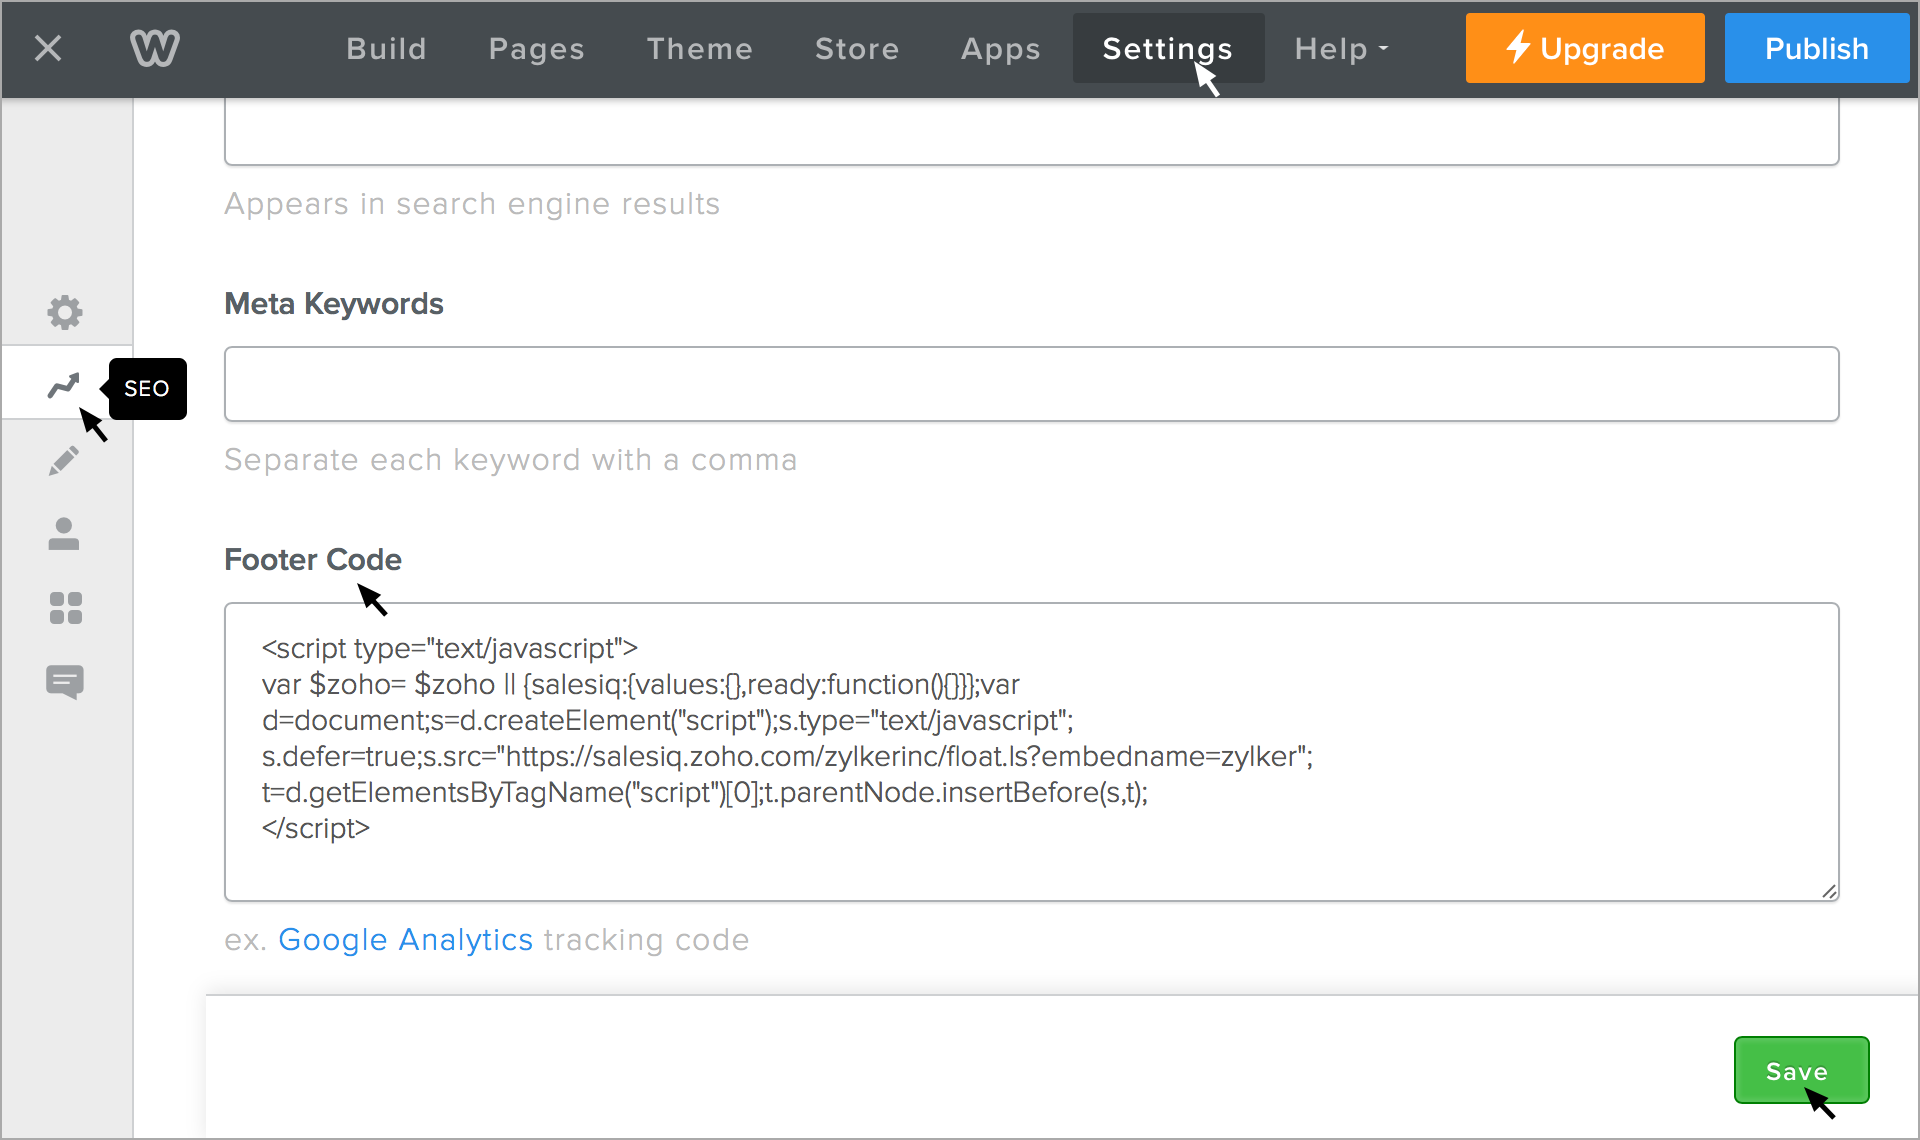Open the Members person icon in sidebar
The height and width of the screenshot is (1140, 1920).
pos(64,534)
